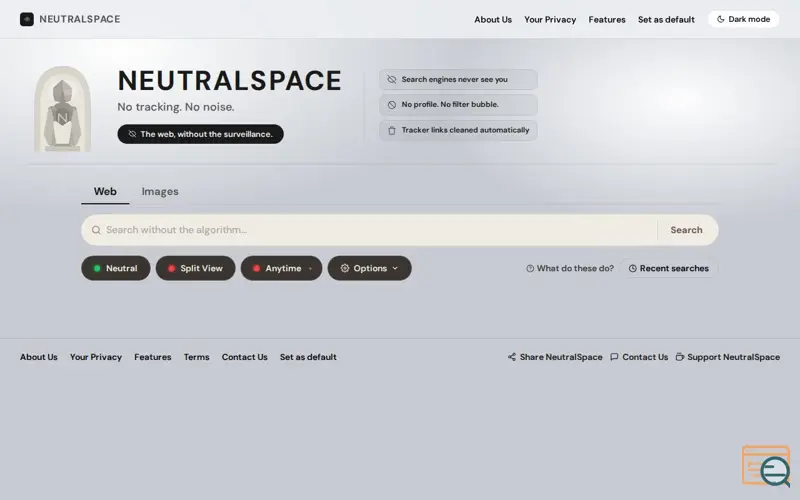Click Set as default in top navigation

[666, 19]
